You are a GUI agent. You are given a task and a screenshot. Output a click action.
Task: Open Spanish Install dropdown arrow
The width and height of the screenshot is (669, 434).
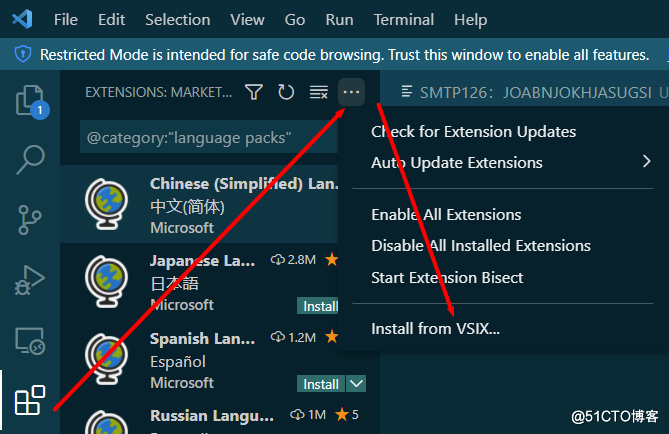point(356,384)
